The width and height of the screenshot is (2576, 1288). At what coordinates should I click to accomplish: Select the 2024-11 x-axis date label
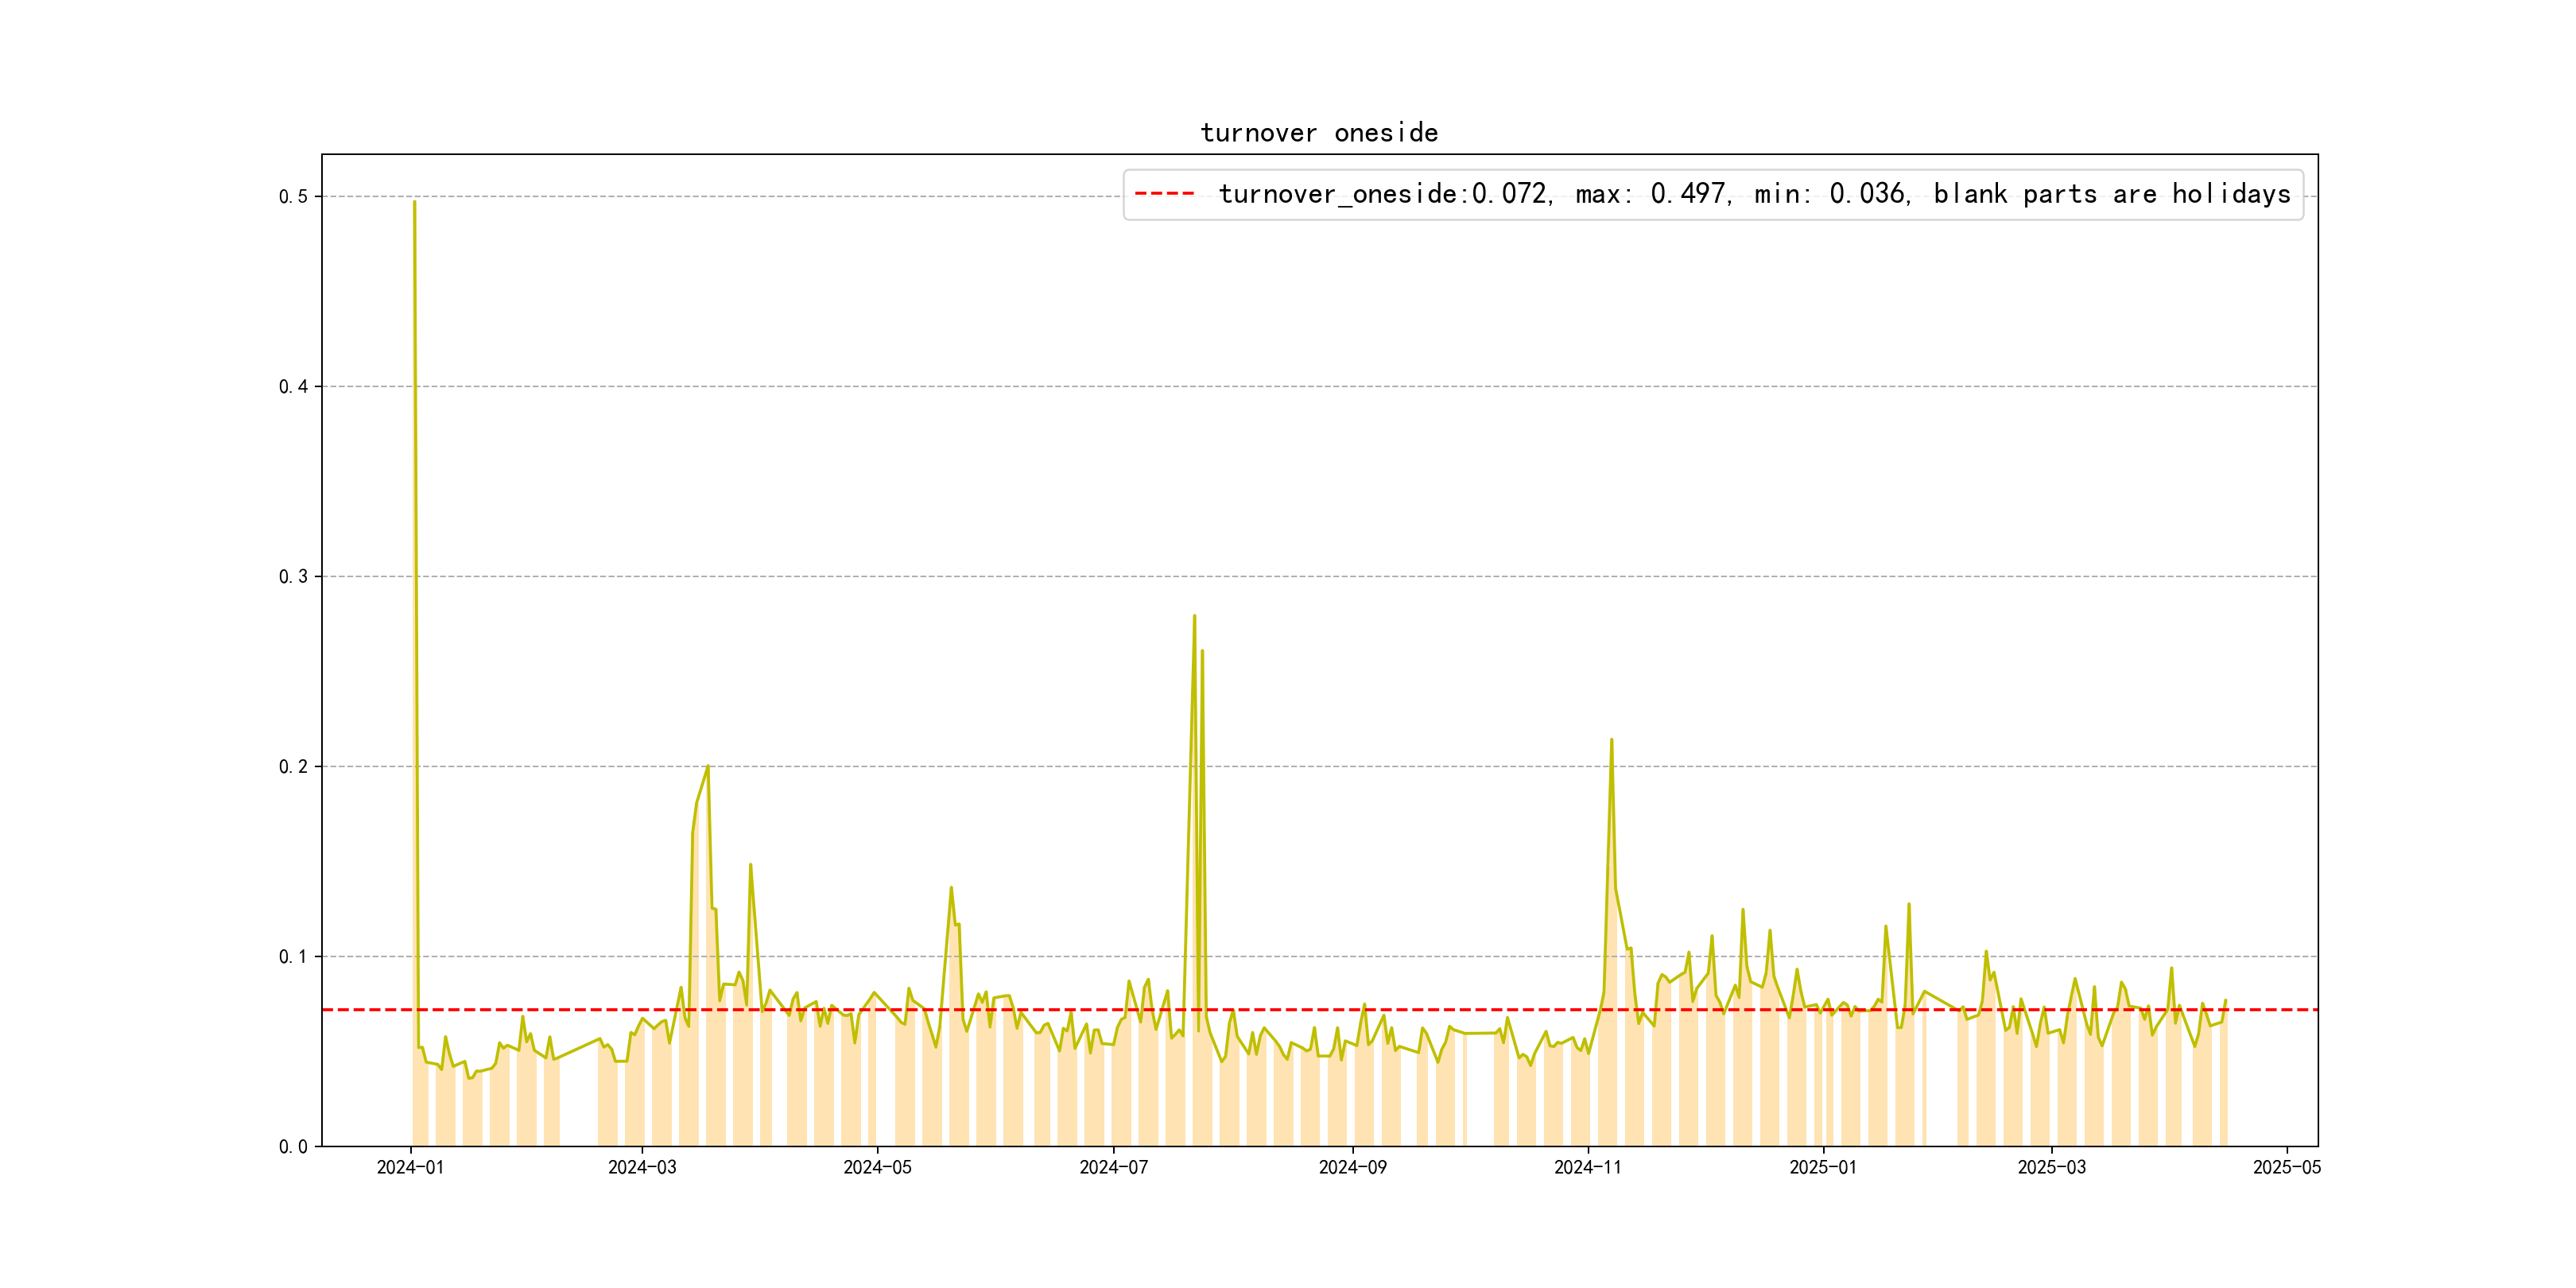pos(1588,1168)
